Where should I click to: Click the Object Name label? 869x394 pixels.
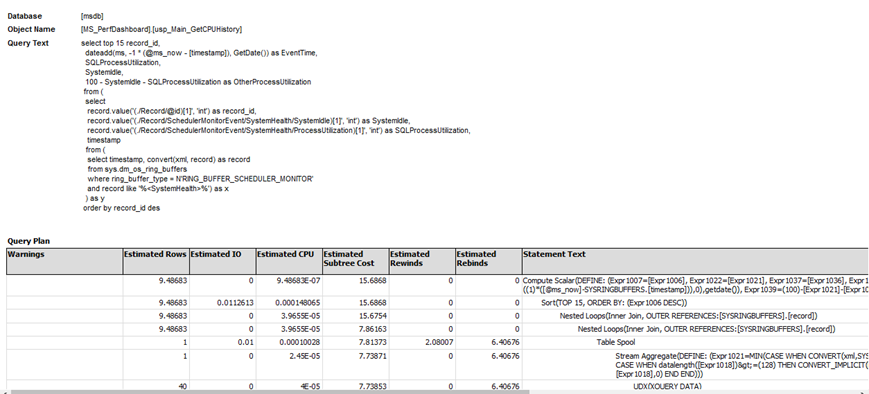[x=31, y=29]
